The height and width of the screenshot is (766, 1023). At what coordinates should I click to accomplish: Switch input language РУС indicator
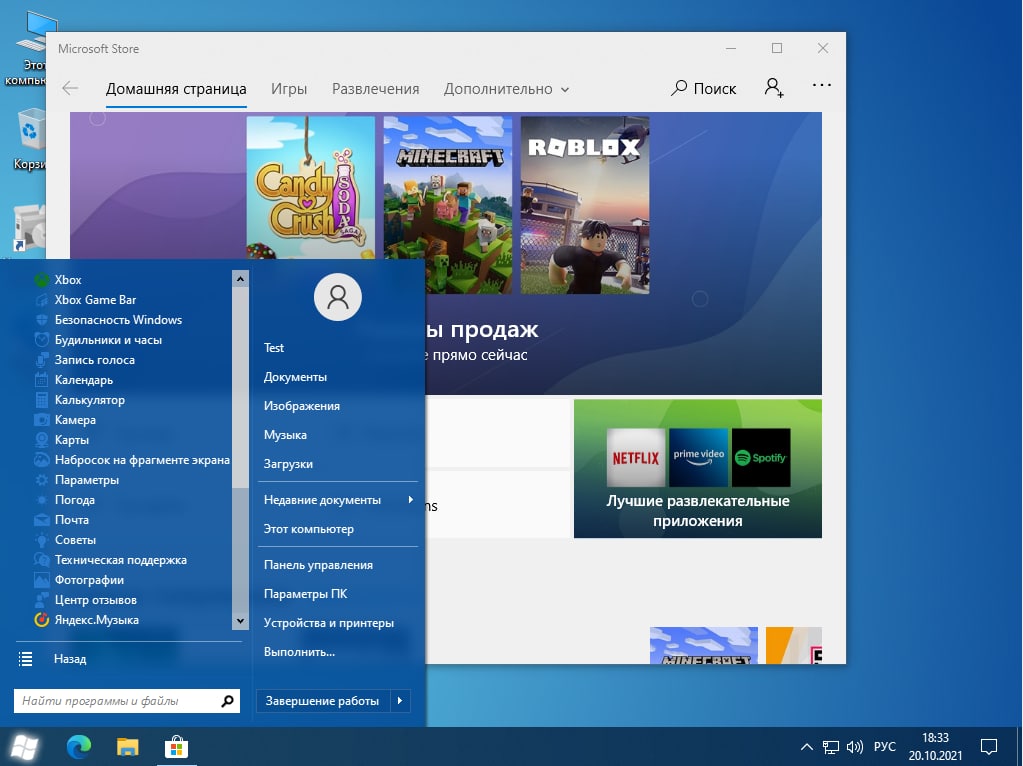click(885, 747)
